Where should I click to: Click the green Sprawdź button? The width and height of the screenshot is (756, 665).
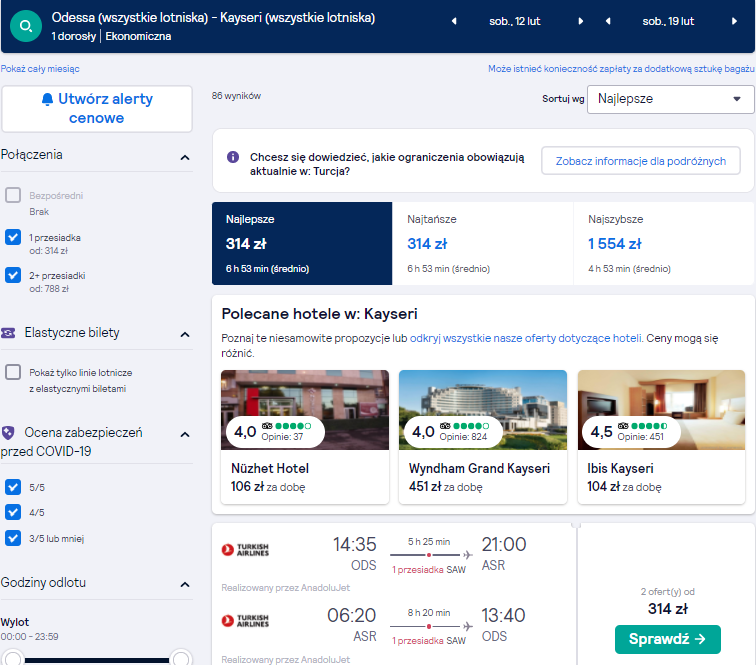click(x=668, y=639)
